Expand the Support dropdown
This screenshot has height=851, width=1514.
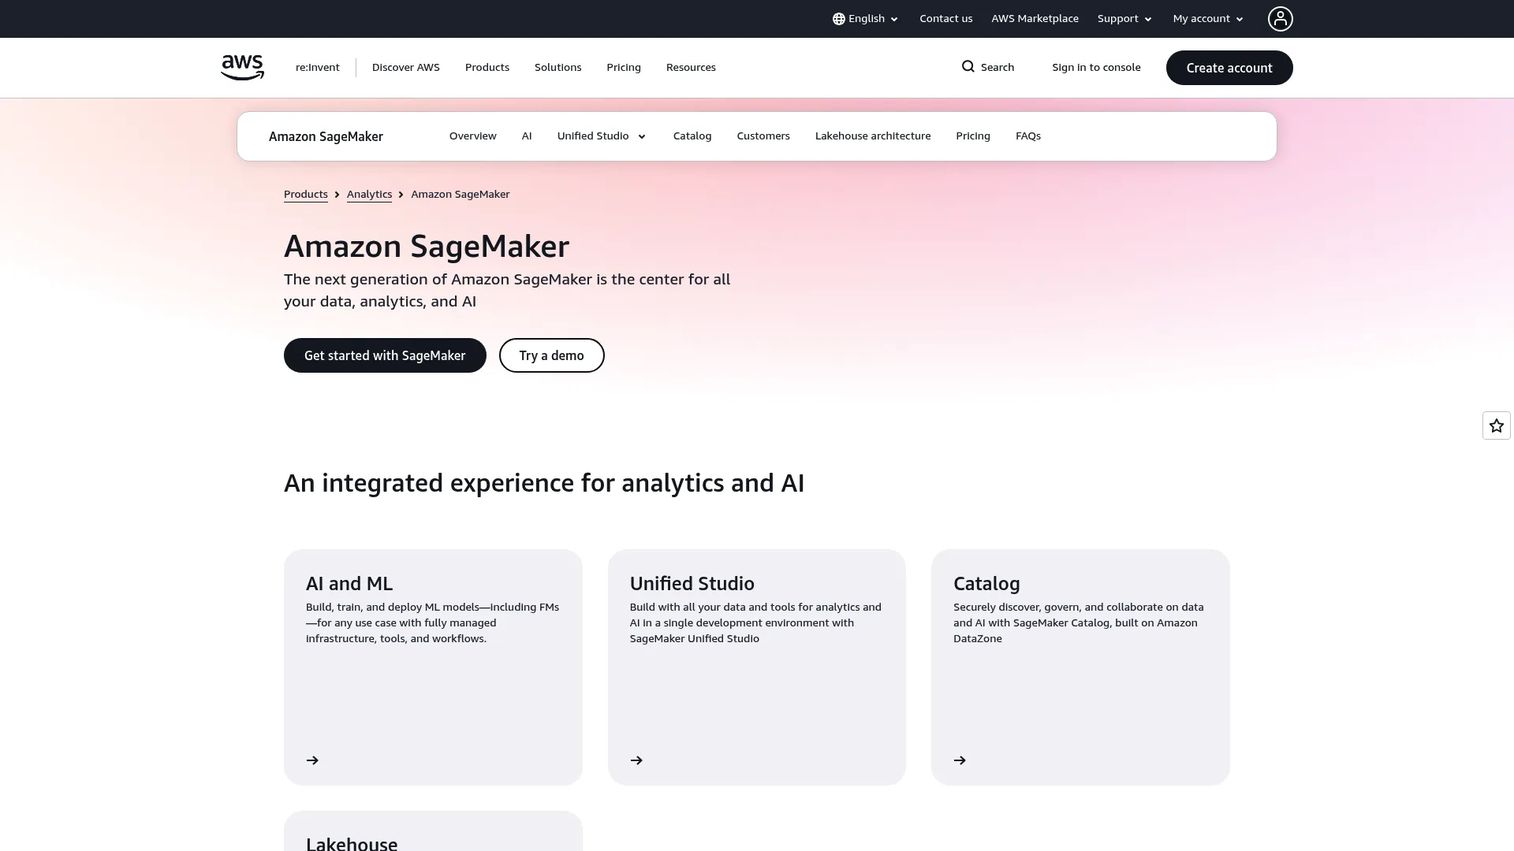click(x=1125, y=19)
